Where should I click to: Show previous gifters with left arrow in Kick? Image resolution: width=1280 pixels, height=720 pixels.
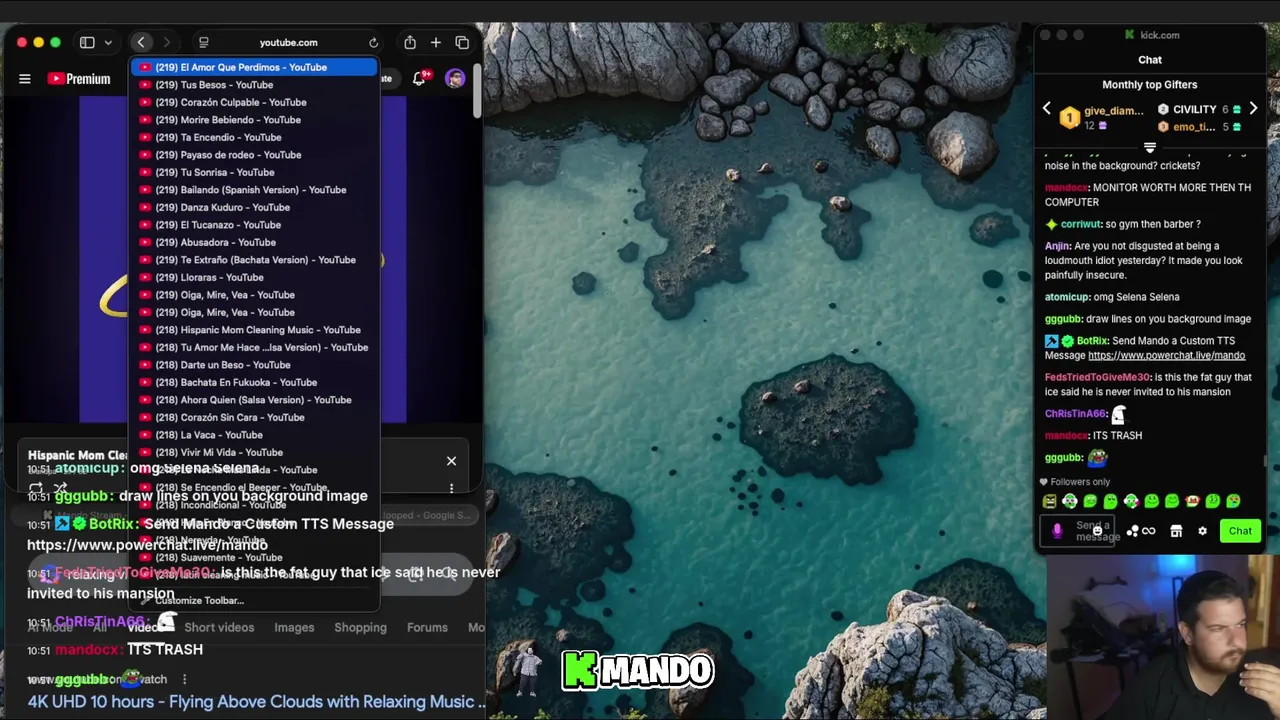click(x=1047, y=109)
